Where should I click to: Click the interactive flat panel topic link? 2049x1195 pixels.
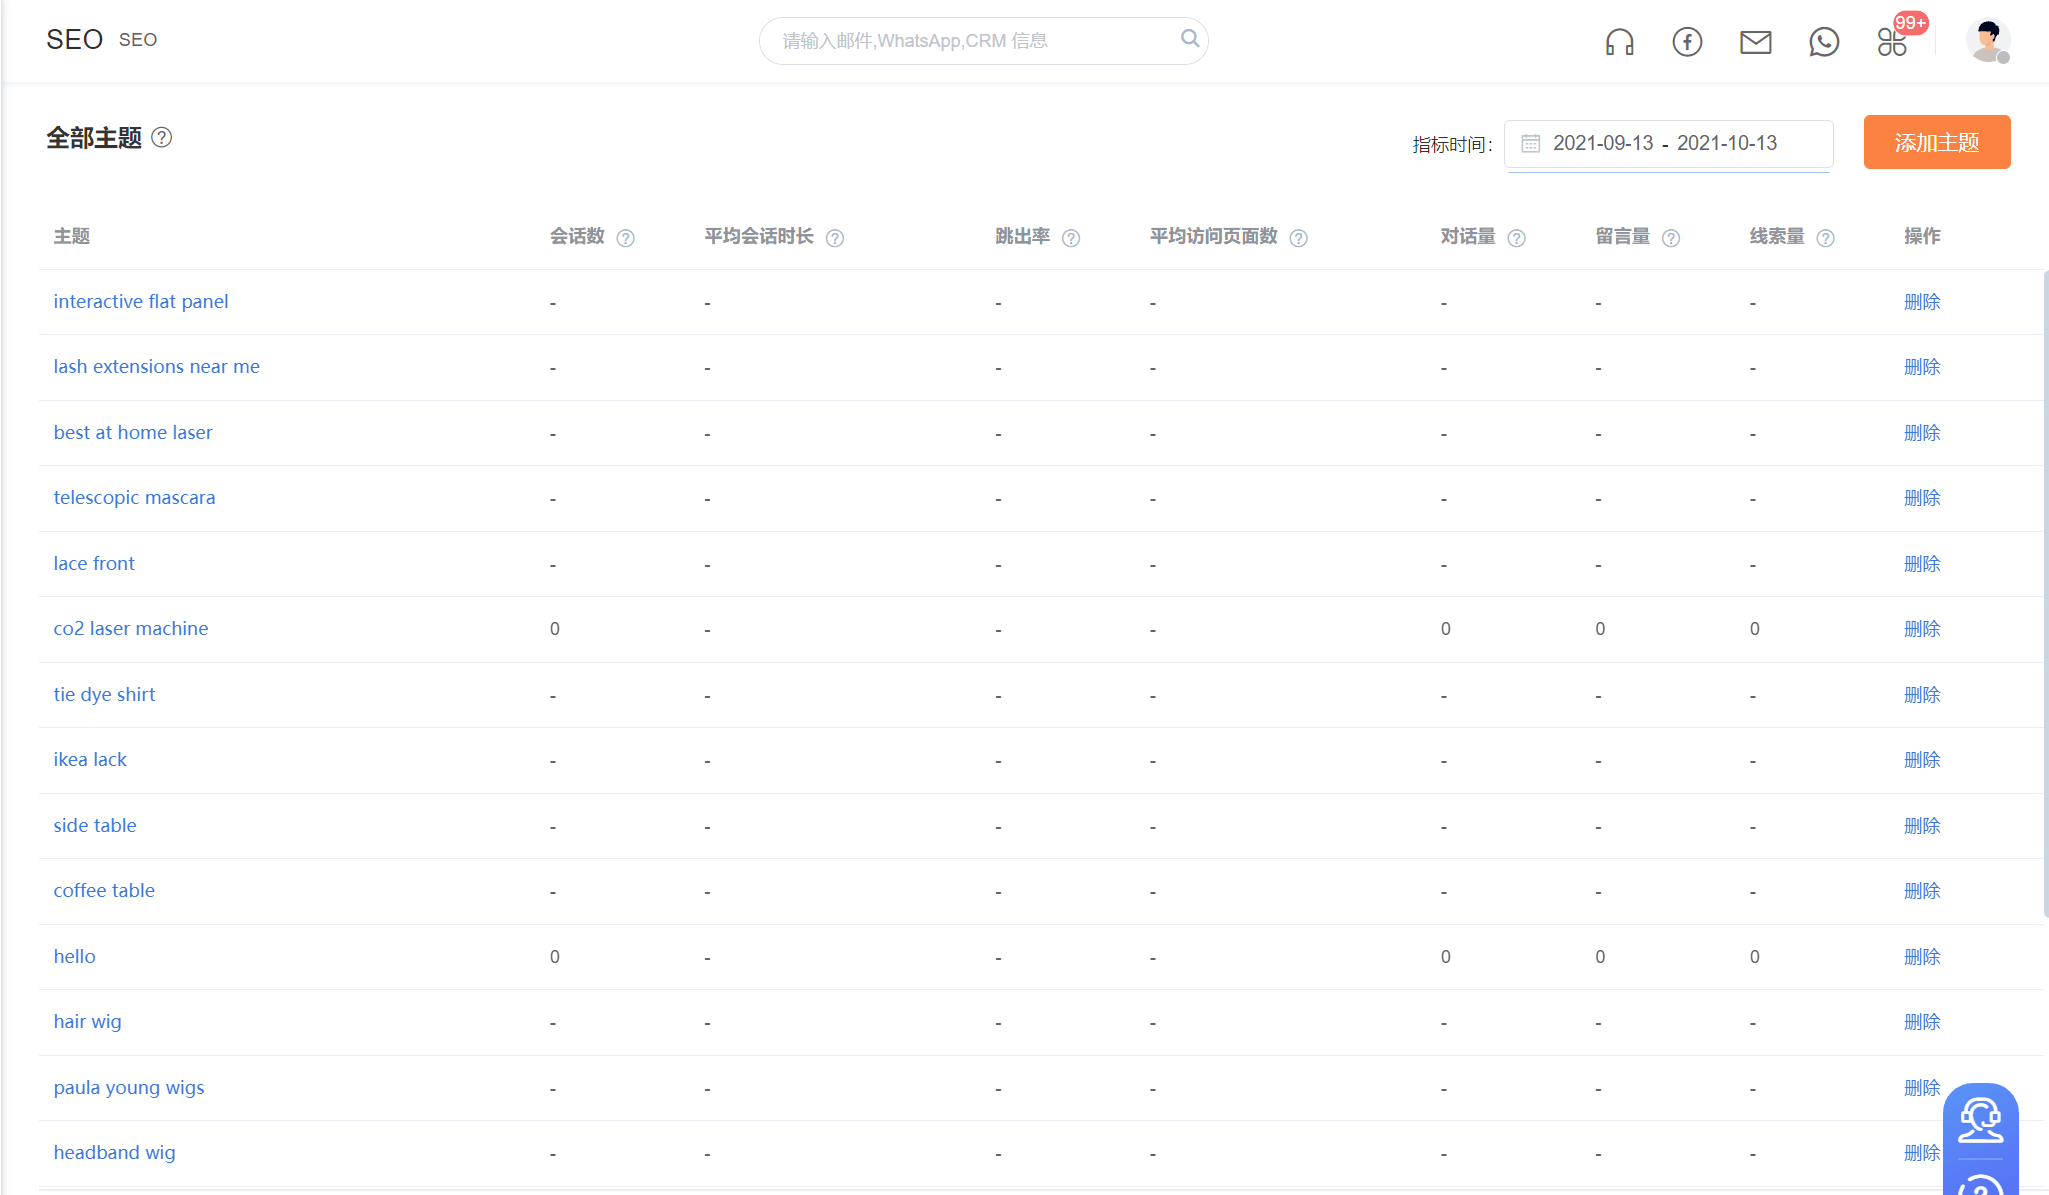pos(139,300)
